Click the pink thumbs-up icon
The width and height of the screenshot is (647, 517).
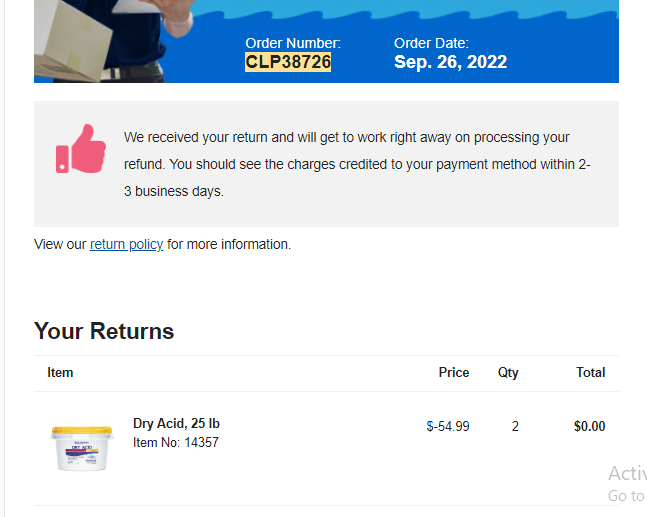pos(81,149)
